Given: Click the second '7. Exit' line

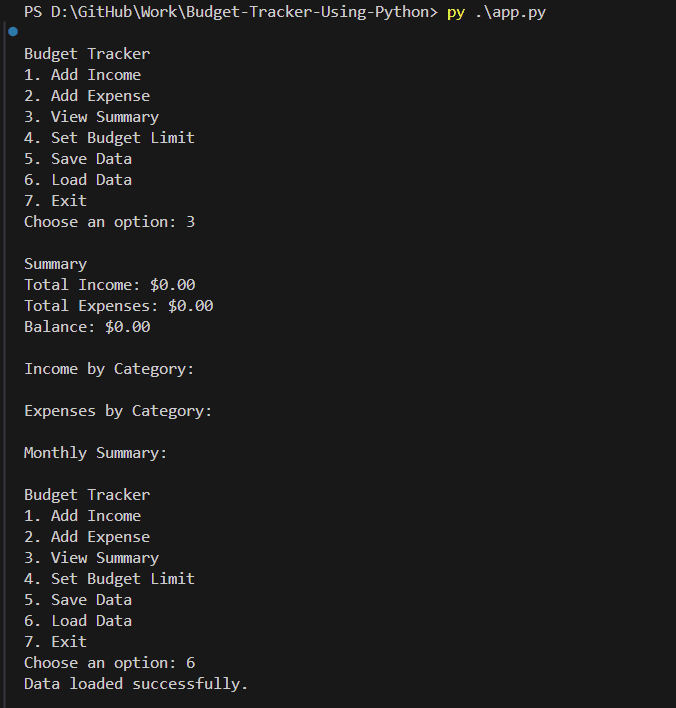Looking at the screenshot, I should 55,642.
